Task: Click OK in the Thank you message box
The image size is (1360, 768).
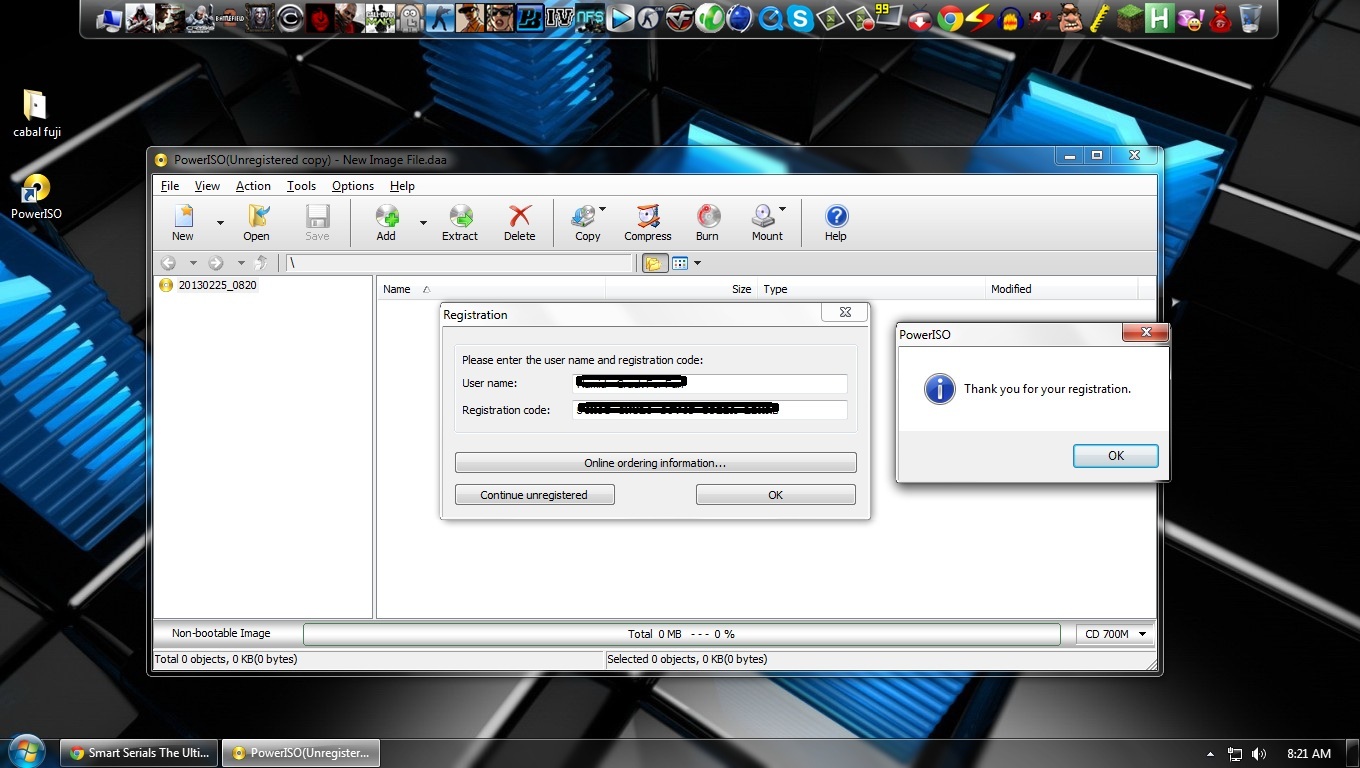Action: pyautogui.click(x=1116, y=455)
